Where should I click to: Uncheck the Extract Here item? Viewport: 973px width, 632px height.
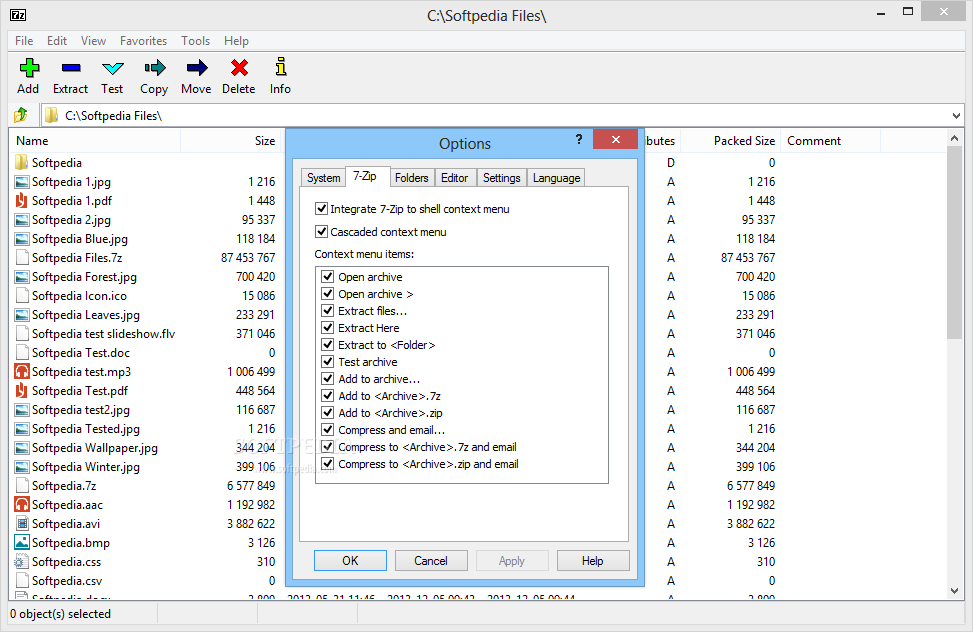tap(328, 327)
